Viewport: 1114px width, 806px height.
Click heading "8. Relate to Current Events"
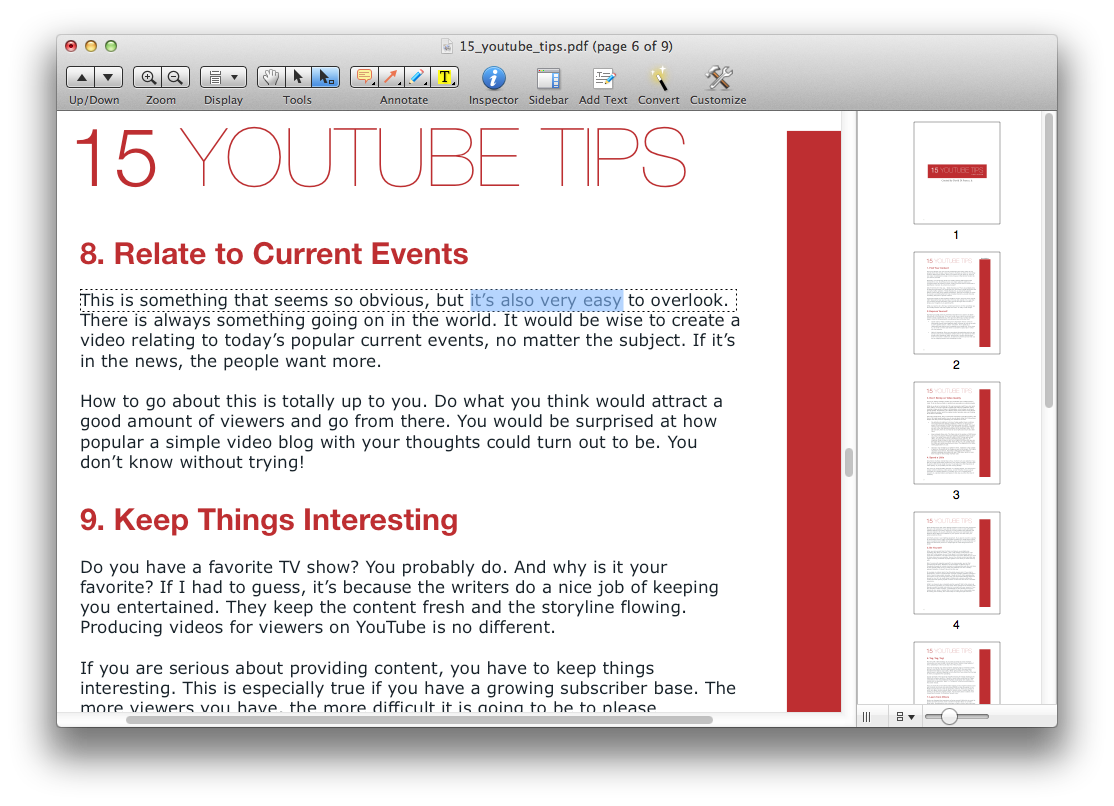click(x=274, y=254)
